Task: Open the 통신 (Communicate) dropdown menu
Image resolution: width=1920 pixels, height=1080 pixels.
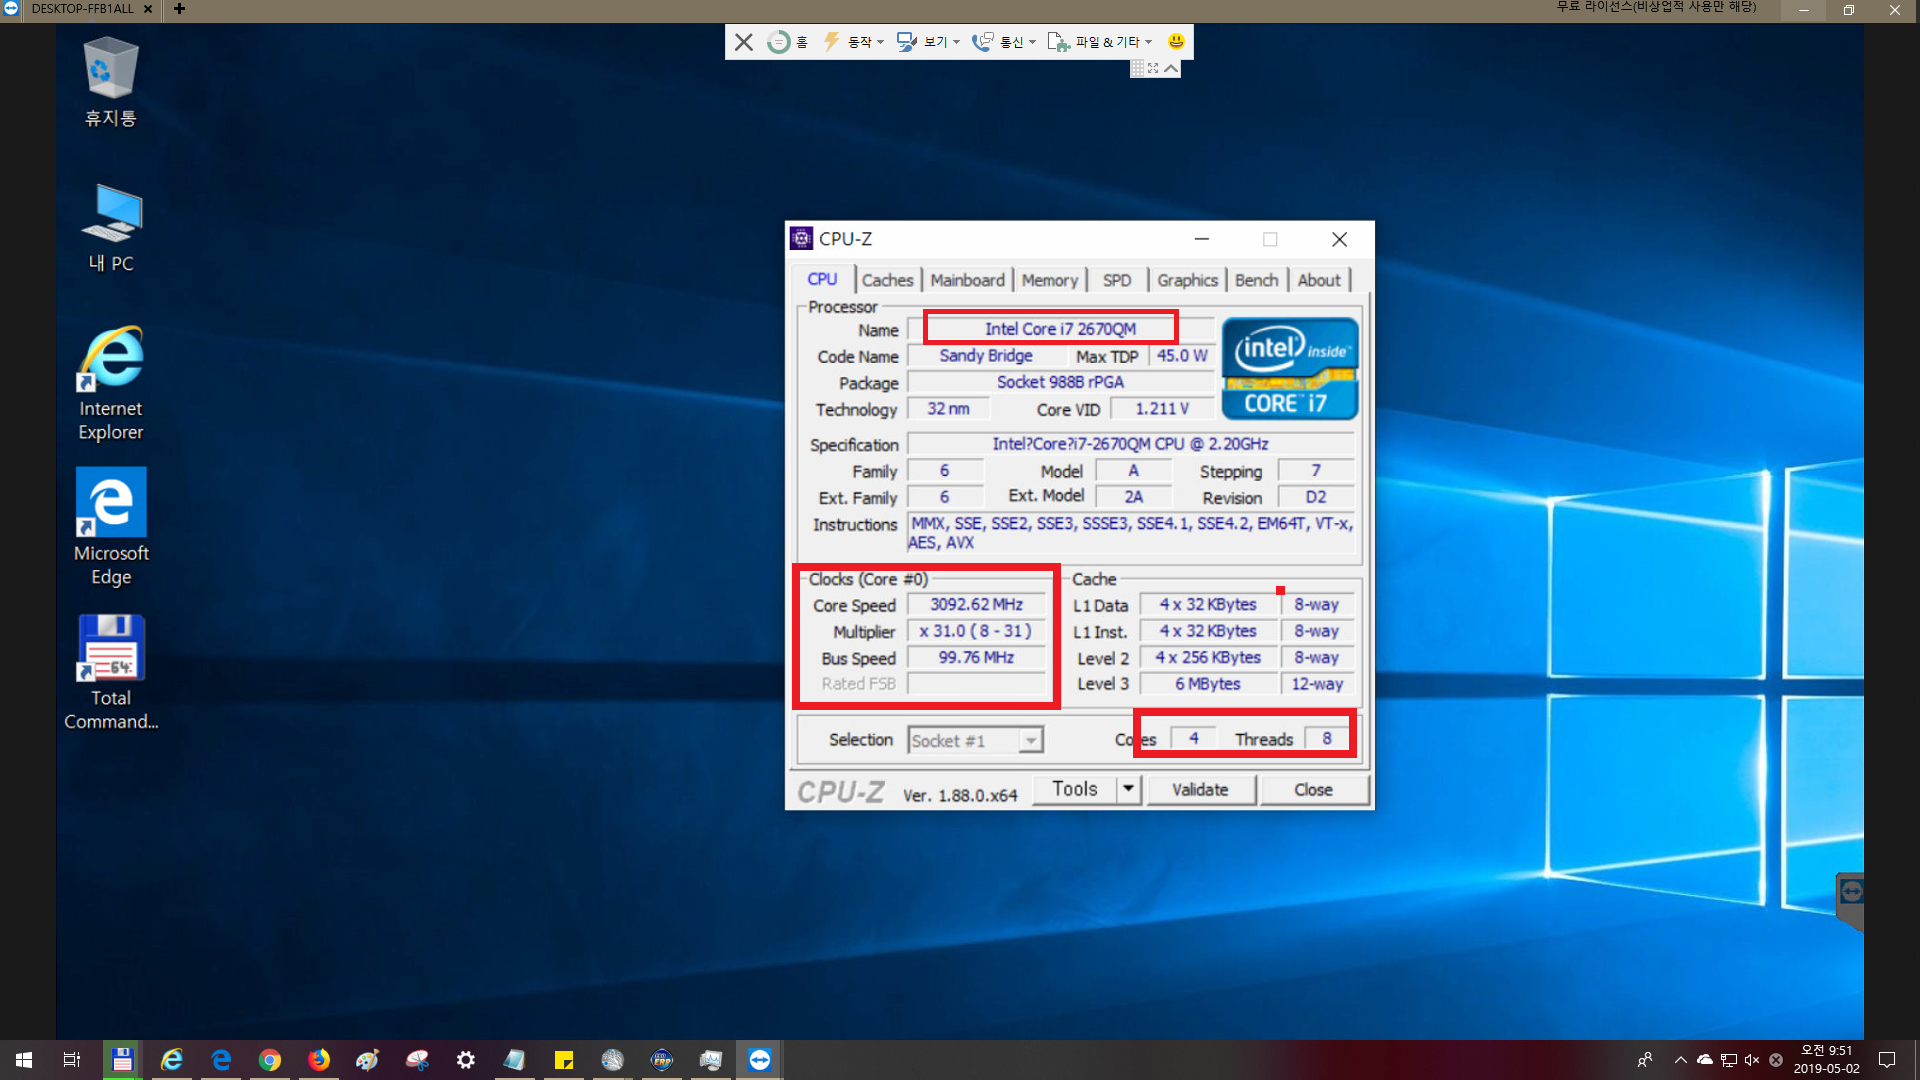Action: 1004,42
